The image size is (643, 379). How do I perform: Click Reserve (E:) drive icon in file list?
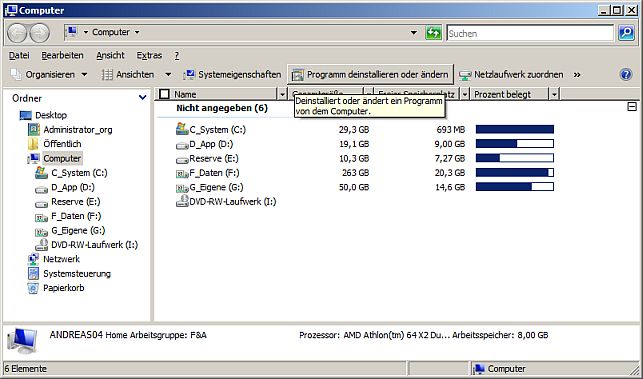(x=182, y=159)
